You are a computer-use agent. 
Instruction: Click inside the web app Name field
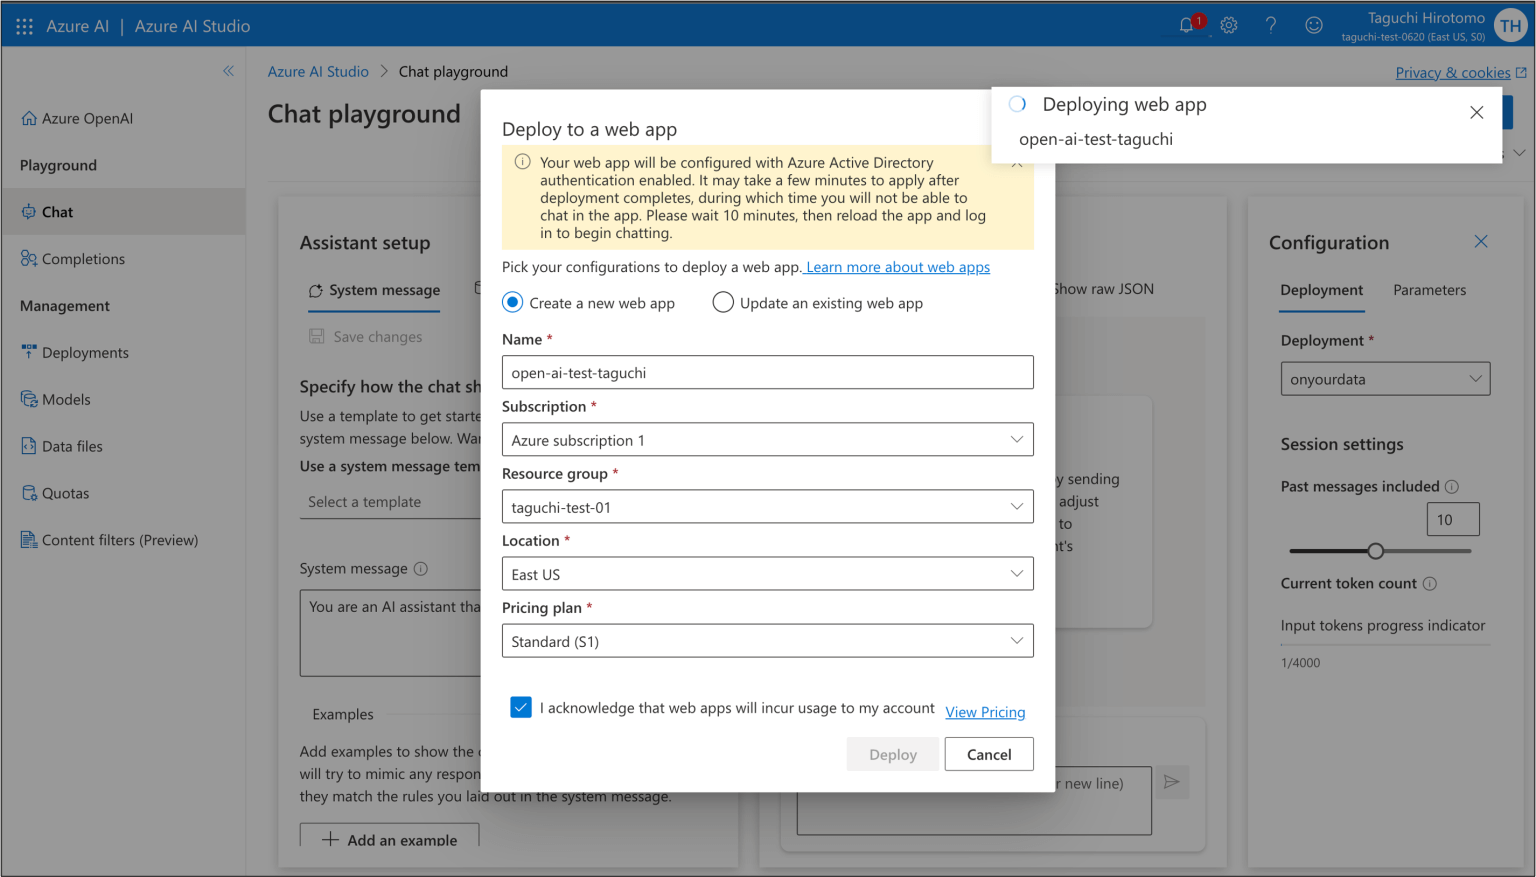click(x=767, y=372)
